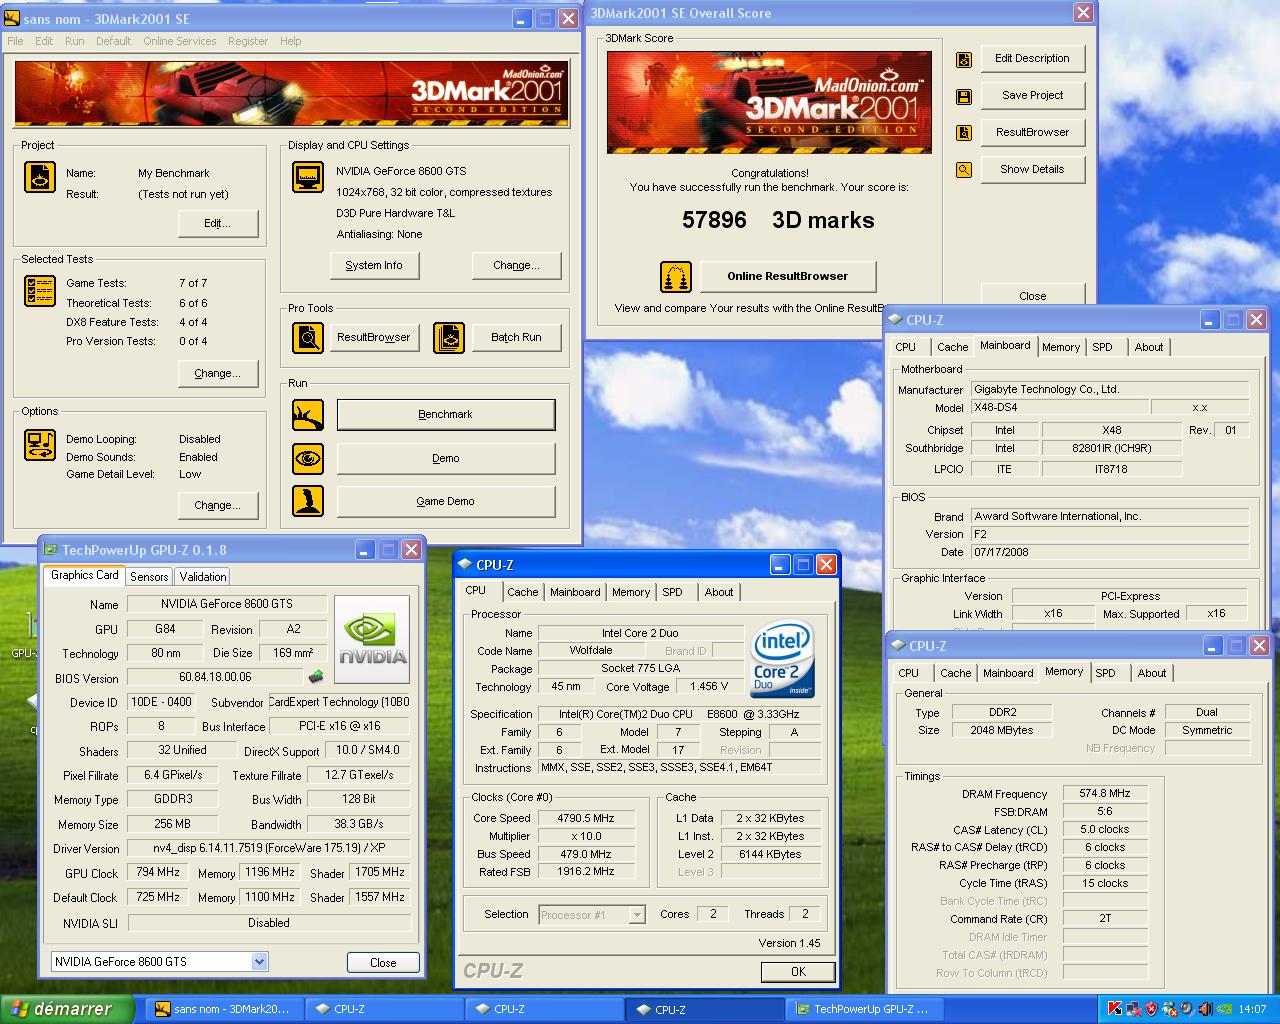Click the 3DMark2001 banner image in main window

pos(291,93)
